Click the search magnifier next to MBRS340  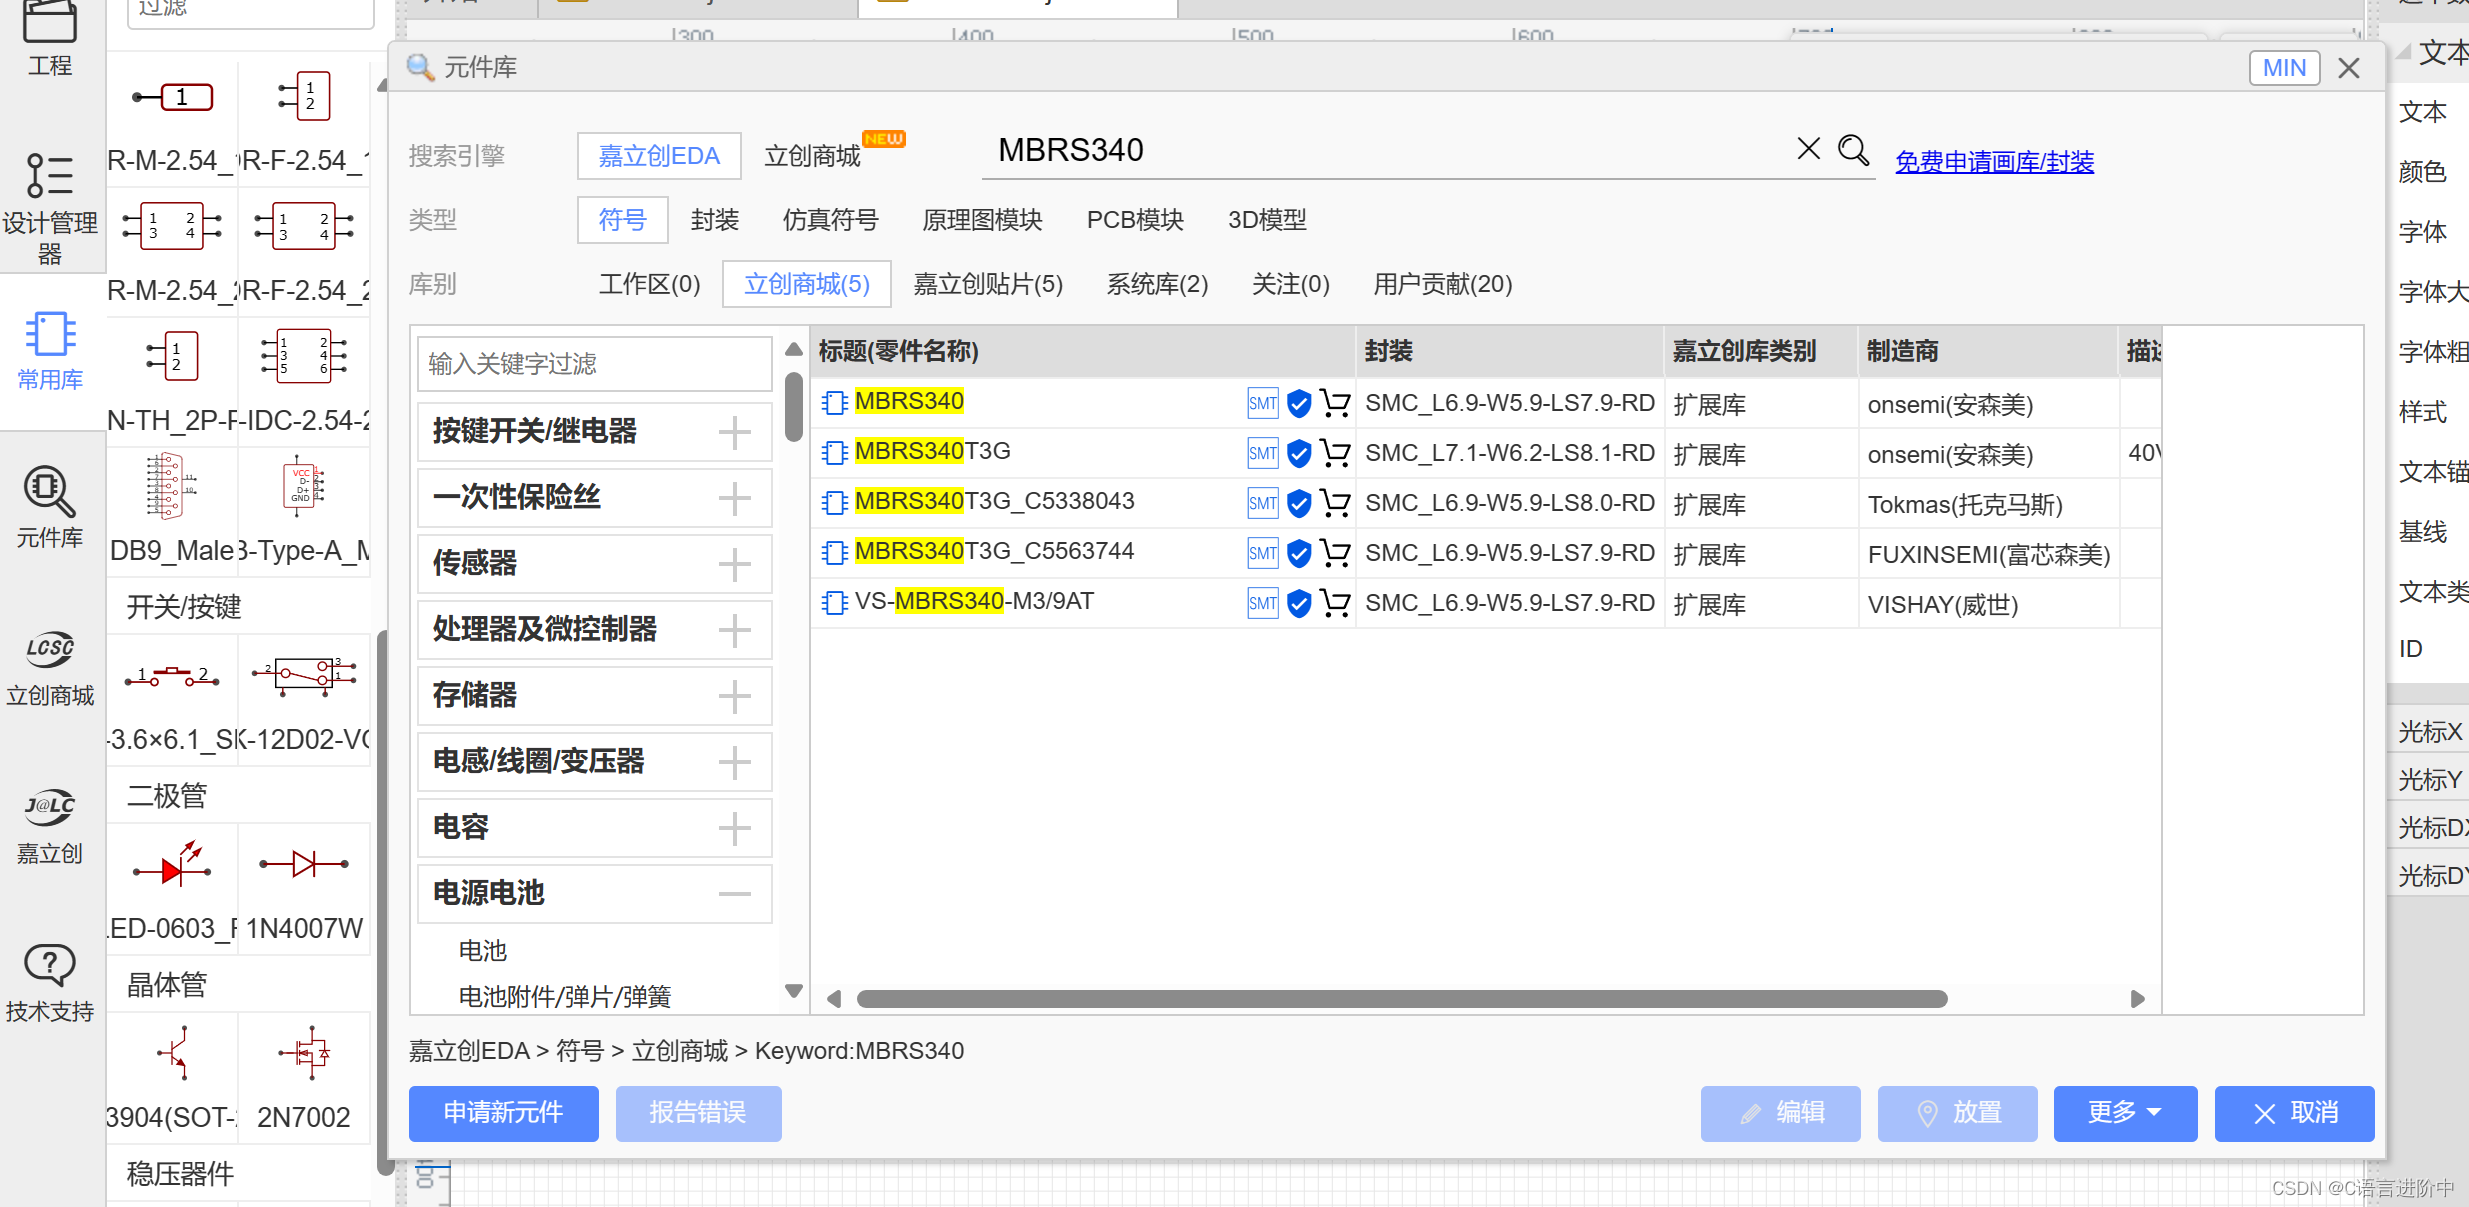click(1853, 151)
